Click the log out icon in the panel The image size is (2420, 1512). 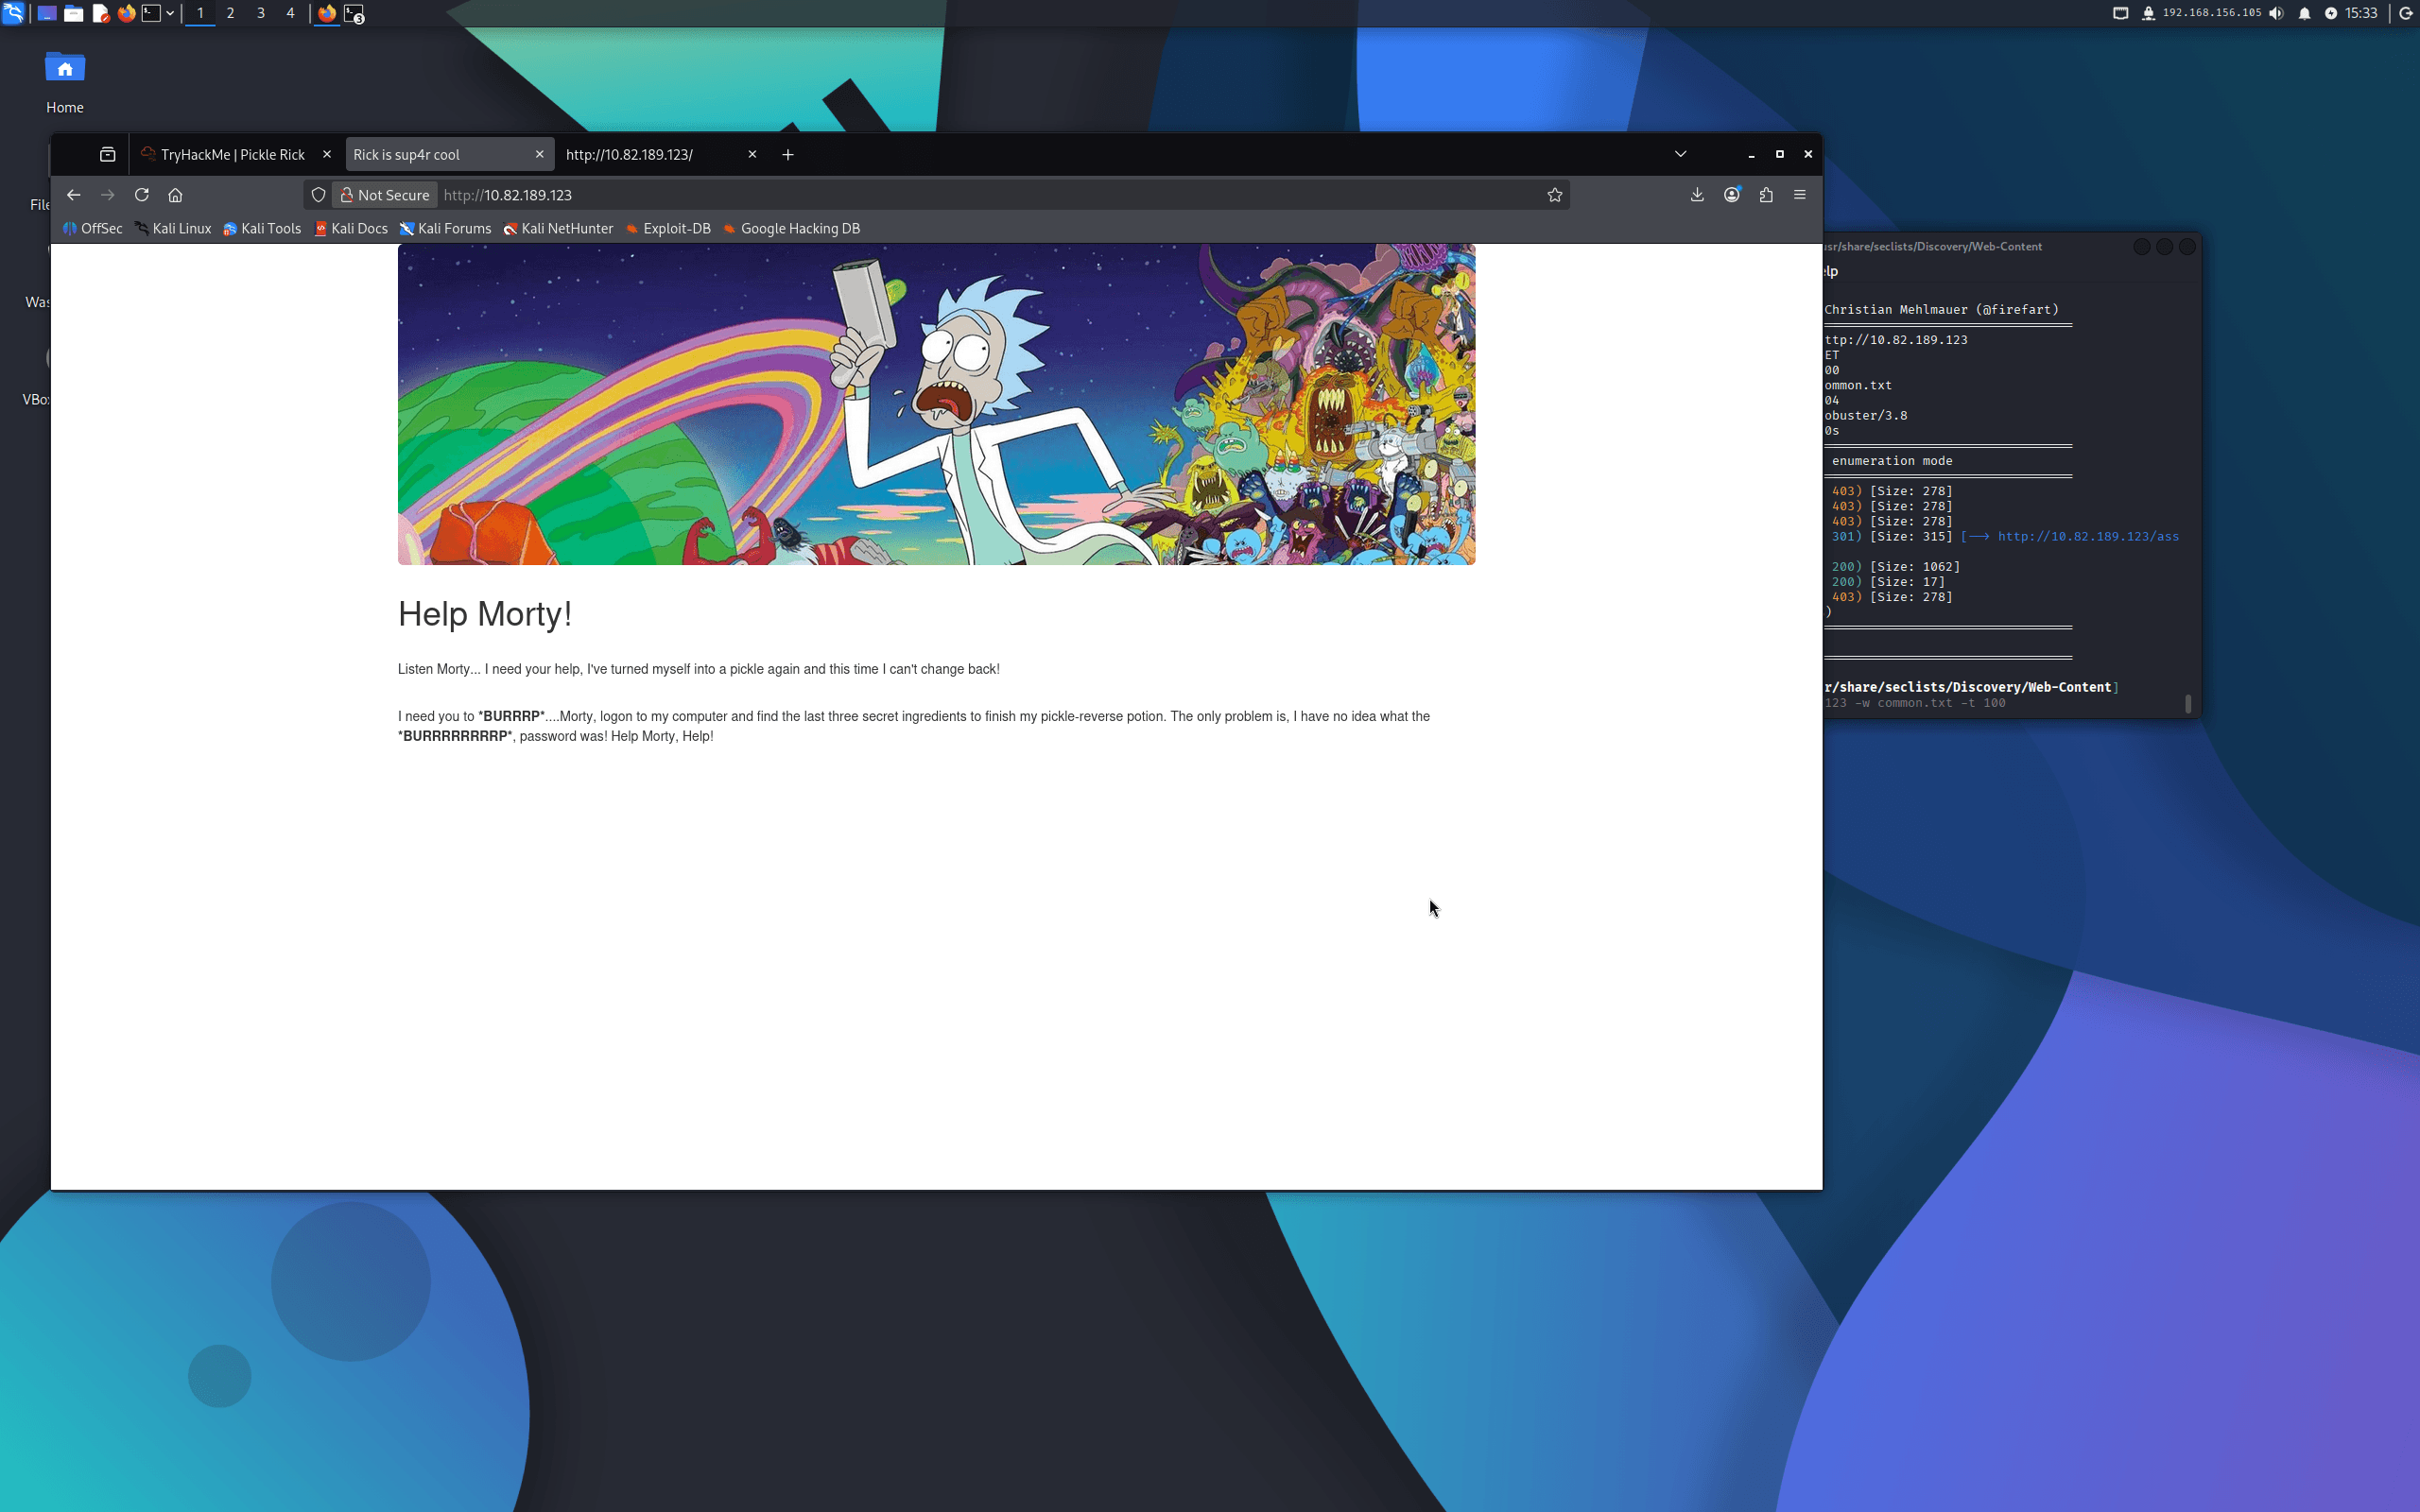[x=2407, y=13]
